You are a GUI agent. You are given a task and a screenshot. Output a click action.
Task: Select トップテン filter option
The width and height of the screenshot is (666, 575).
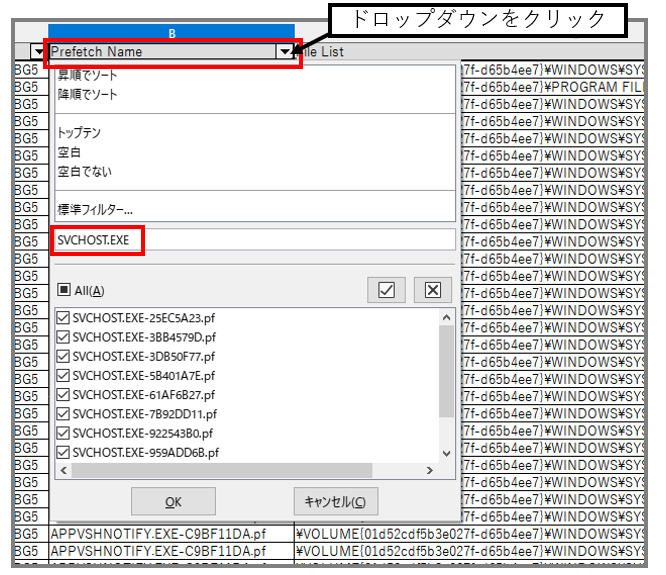coord(79,132)
